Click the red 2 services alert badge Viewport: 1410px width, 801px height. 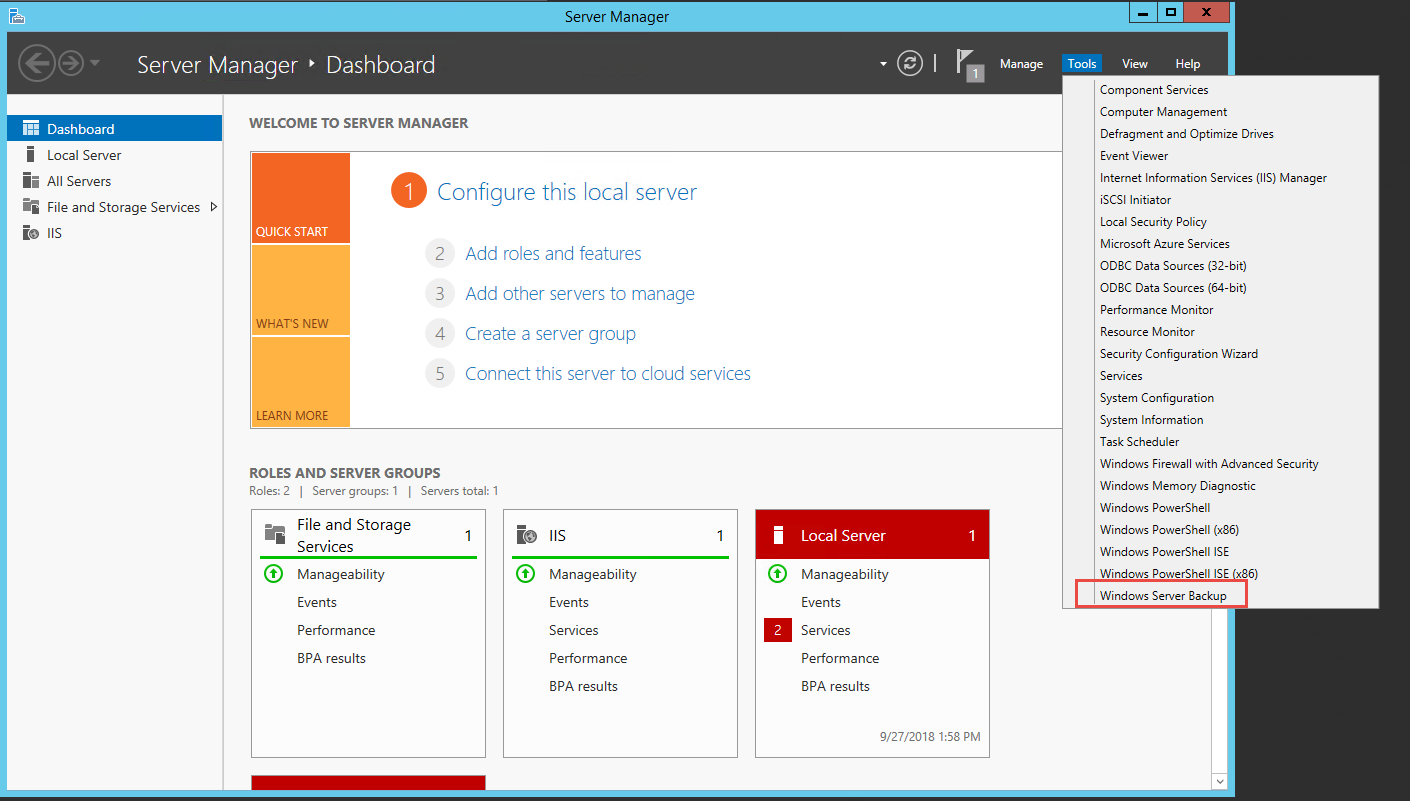[x=778, y=630]
